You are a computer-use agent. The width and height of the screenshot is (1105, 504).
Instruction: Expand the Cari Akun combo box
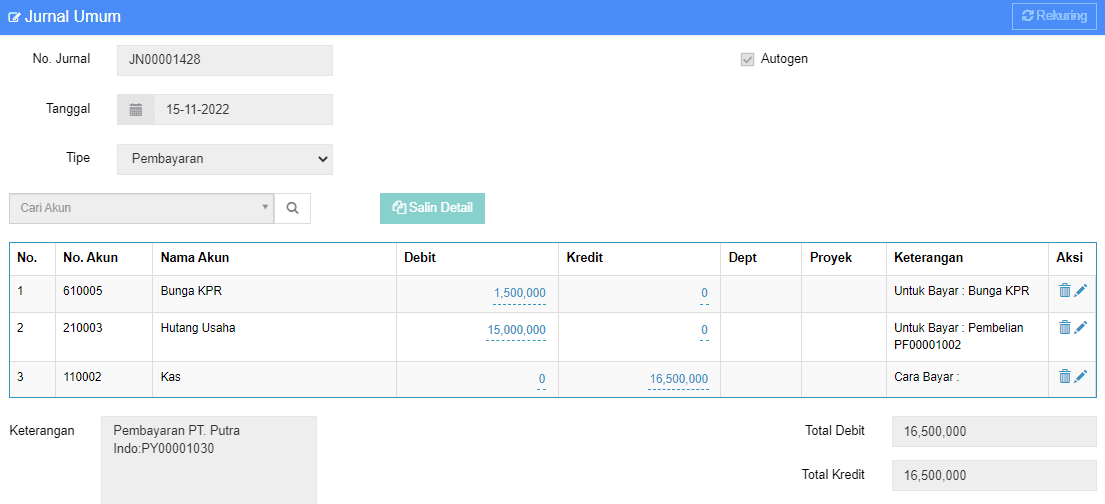(141, 209)
